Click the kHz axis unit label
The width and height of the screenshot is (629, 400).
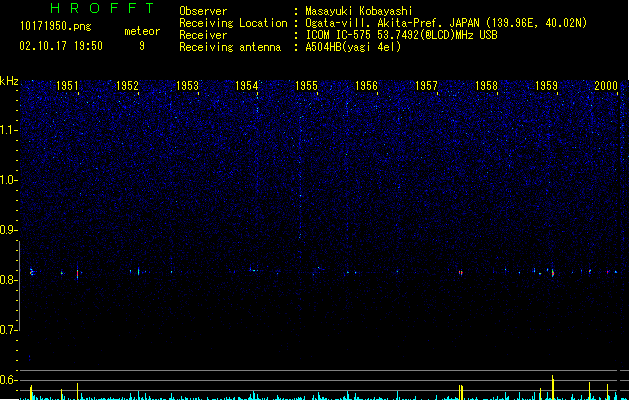click(x=9, y=81)
